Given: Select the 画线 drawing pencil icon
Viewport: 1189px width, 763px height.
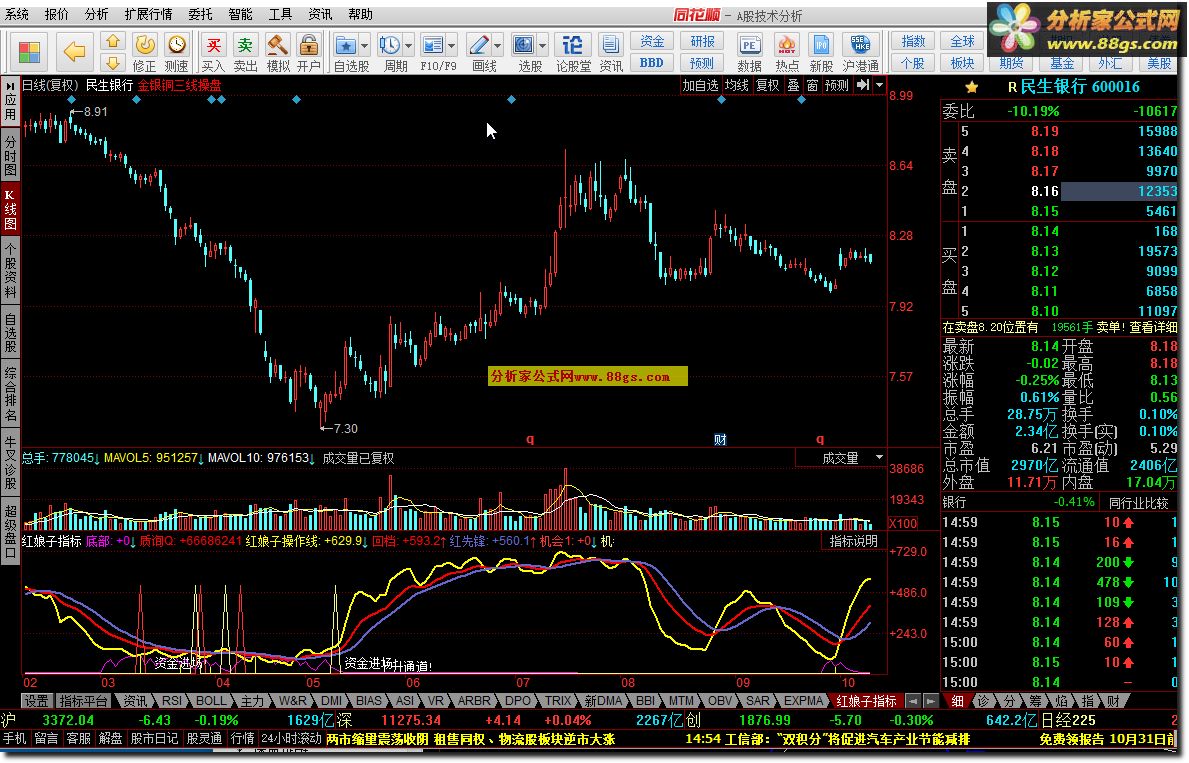Looking at the screenshot, I should tap(479, 46).
